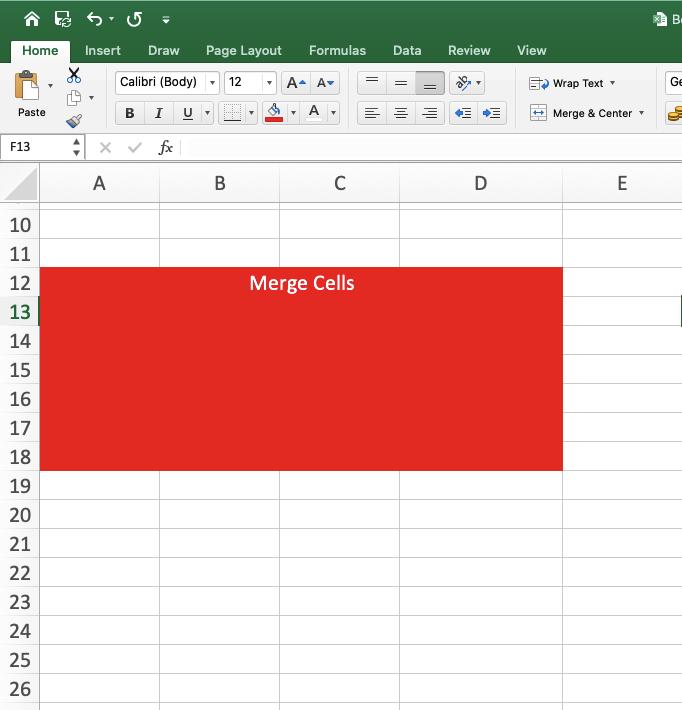Click the Name Box stepper arrows
This screenshot has height=710, width=682.
point(77,147)
